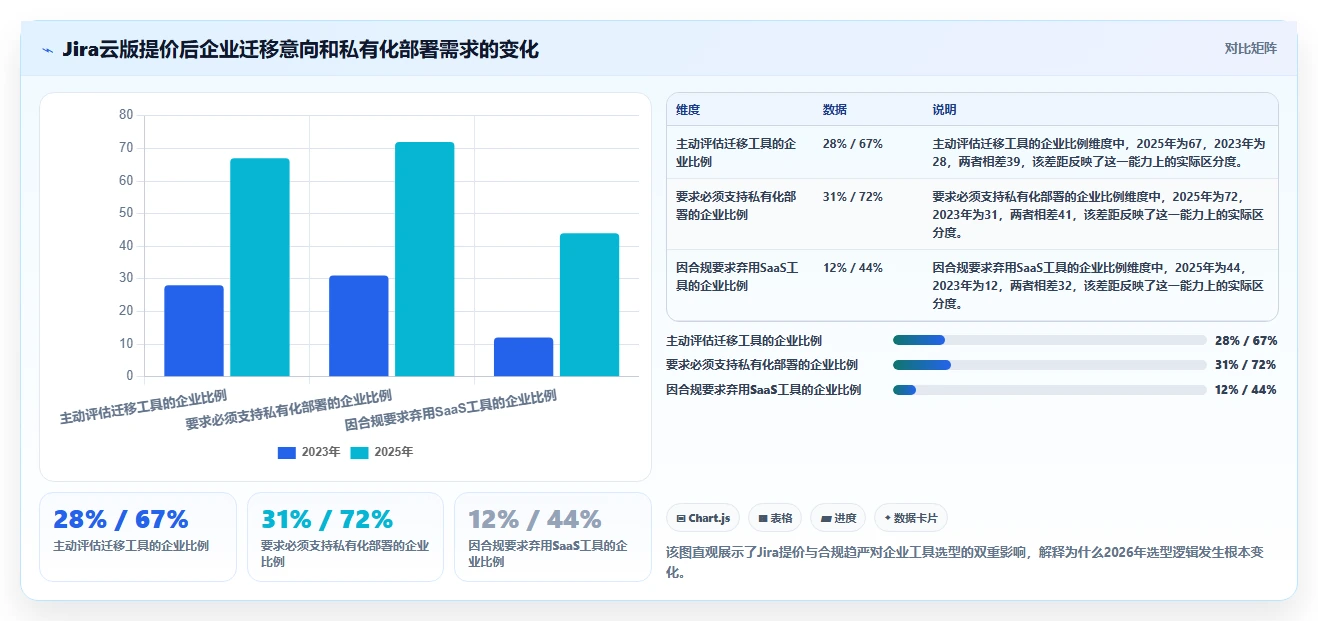Click progress value 12% / 44% at right

click(1246, 390)
